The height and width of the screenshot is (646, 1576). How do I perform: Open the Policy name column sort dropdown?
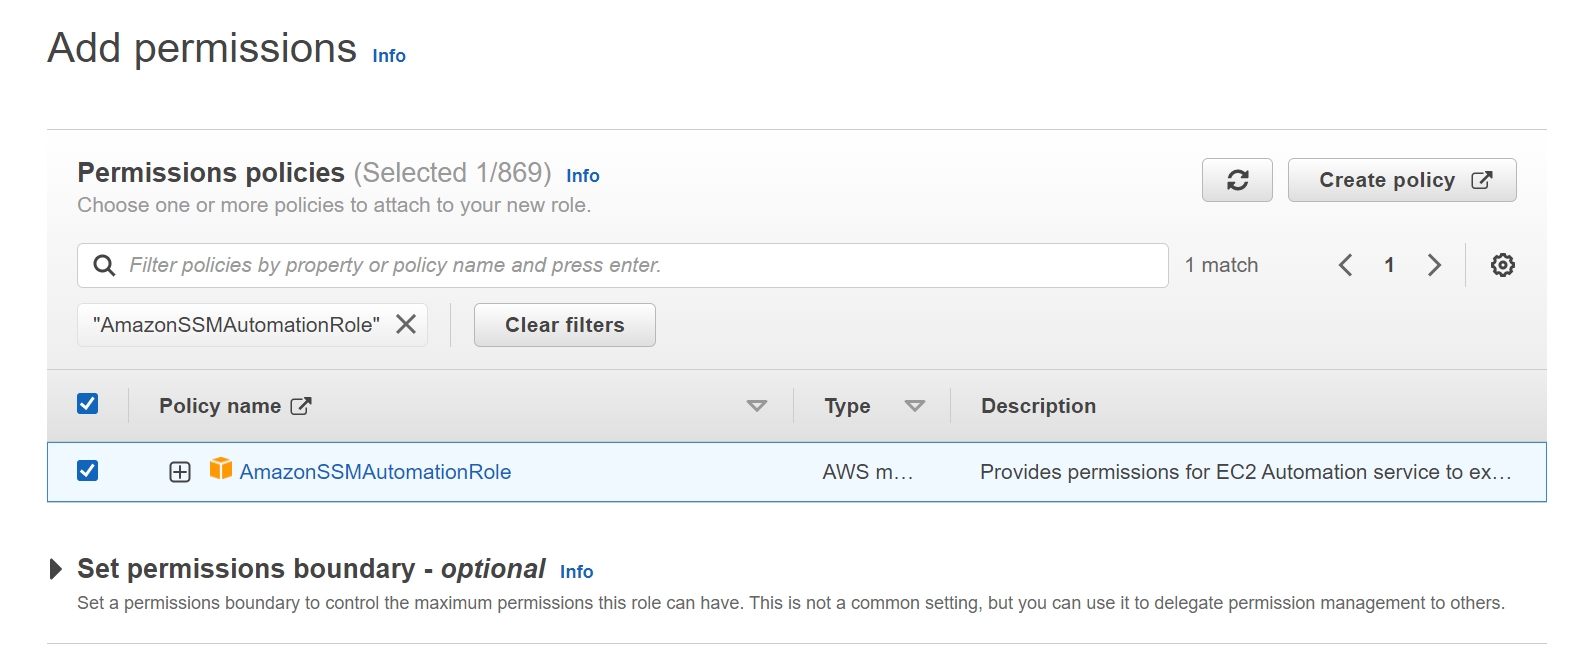click(x=757, y=406)
